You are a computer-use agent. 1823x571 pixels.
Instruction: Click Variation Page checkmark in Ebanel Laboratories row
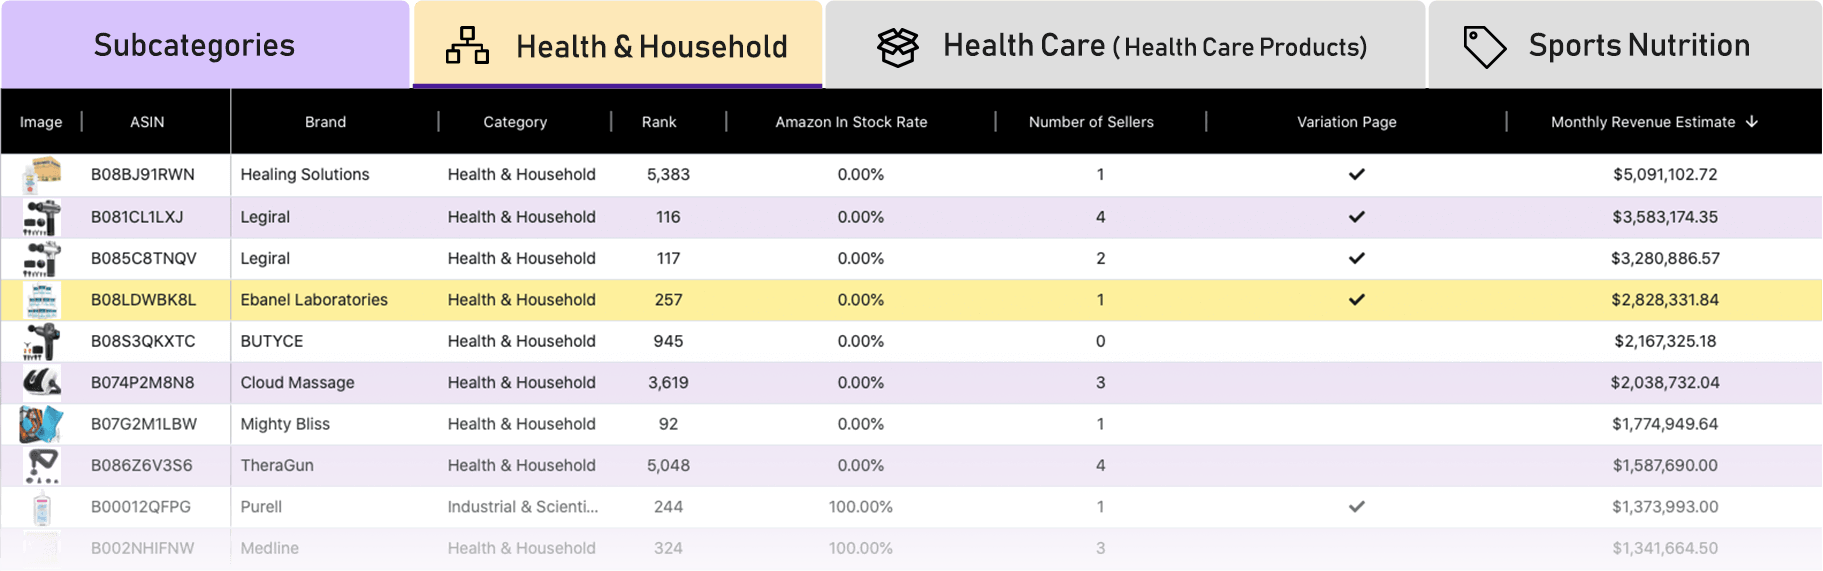click(x=1356, y=299)
